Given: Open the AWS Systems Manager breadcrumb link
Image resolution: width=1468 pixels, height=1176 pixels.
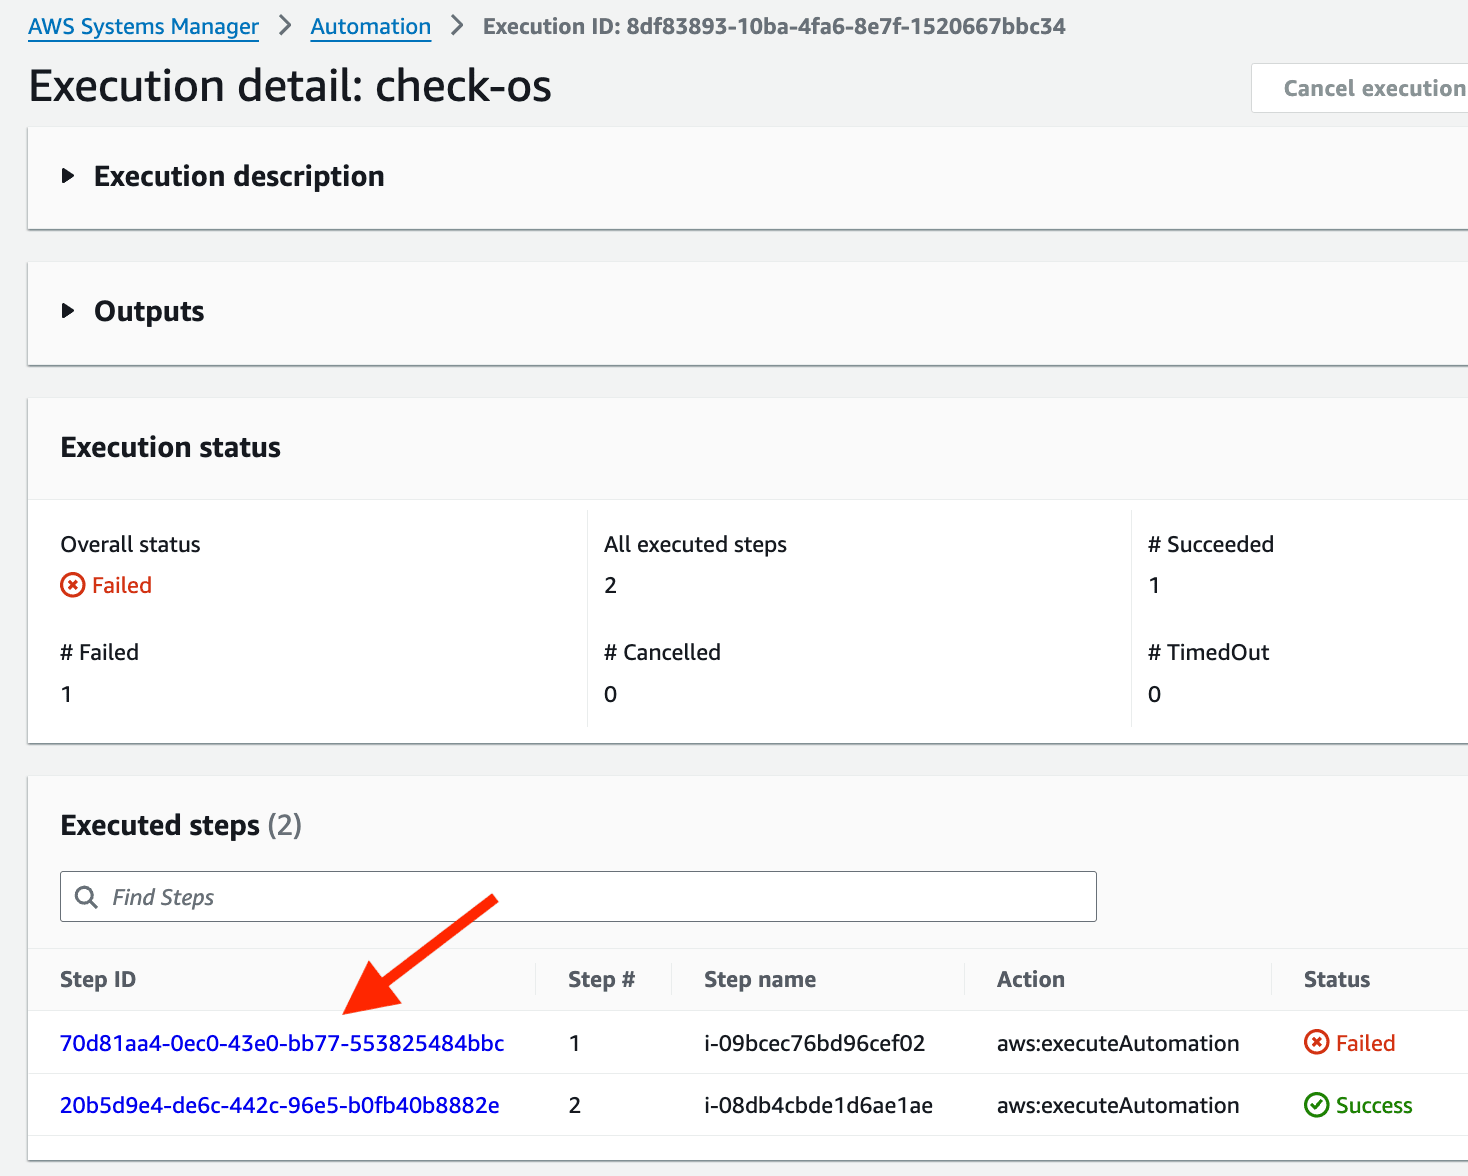Looking at the screenshot, I should (143, 27).
